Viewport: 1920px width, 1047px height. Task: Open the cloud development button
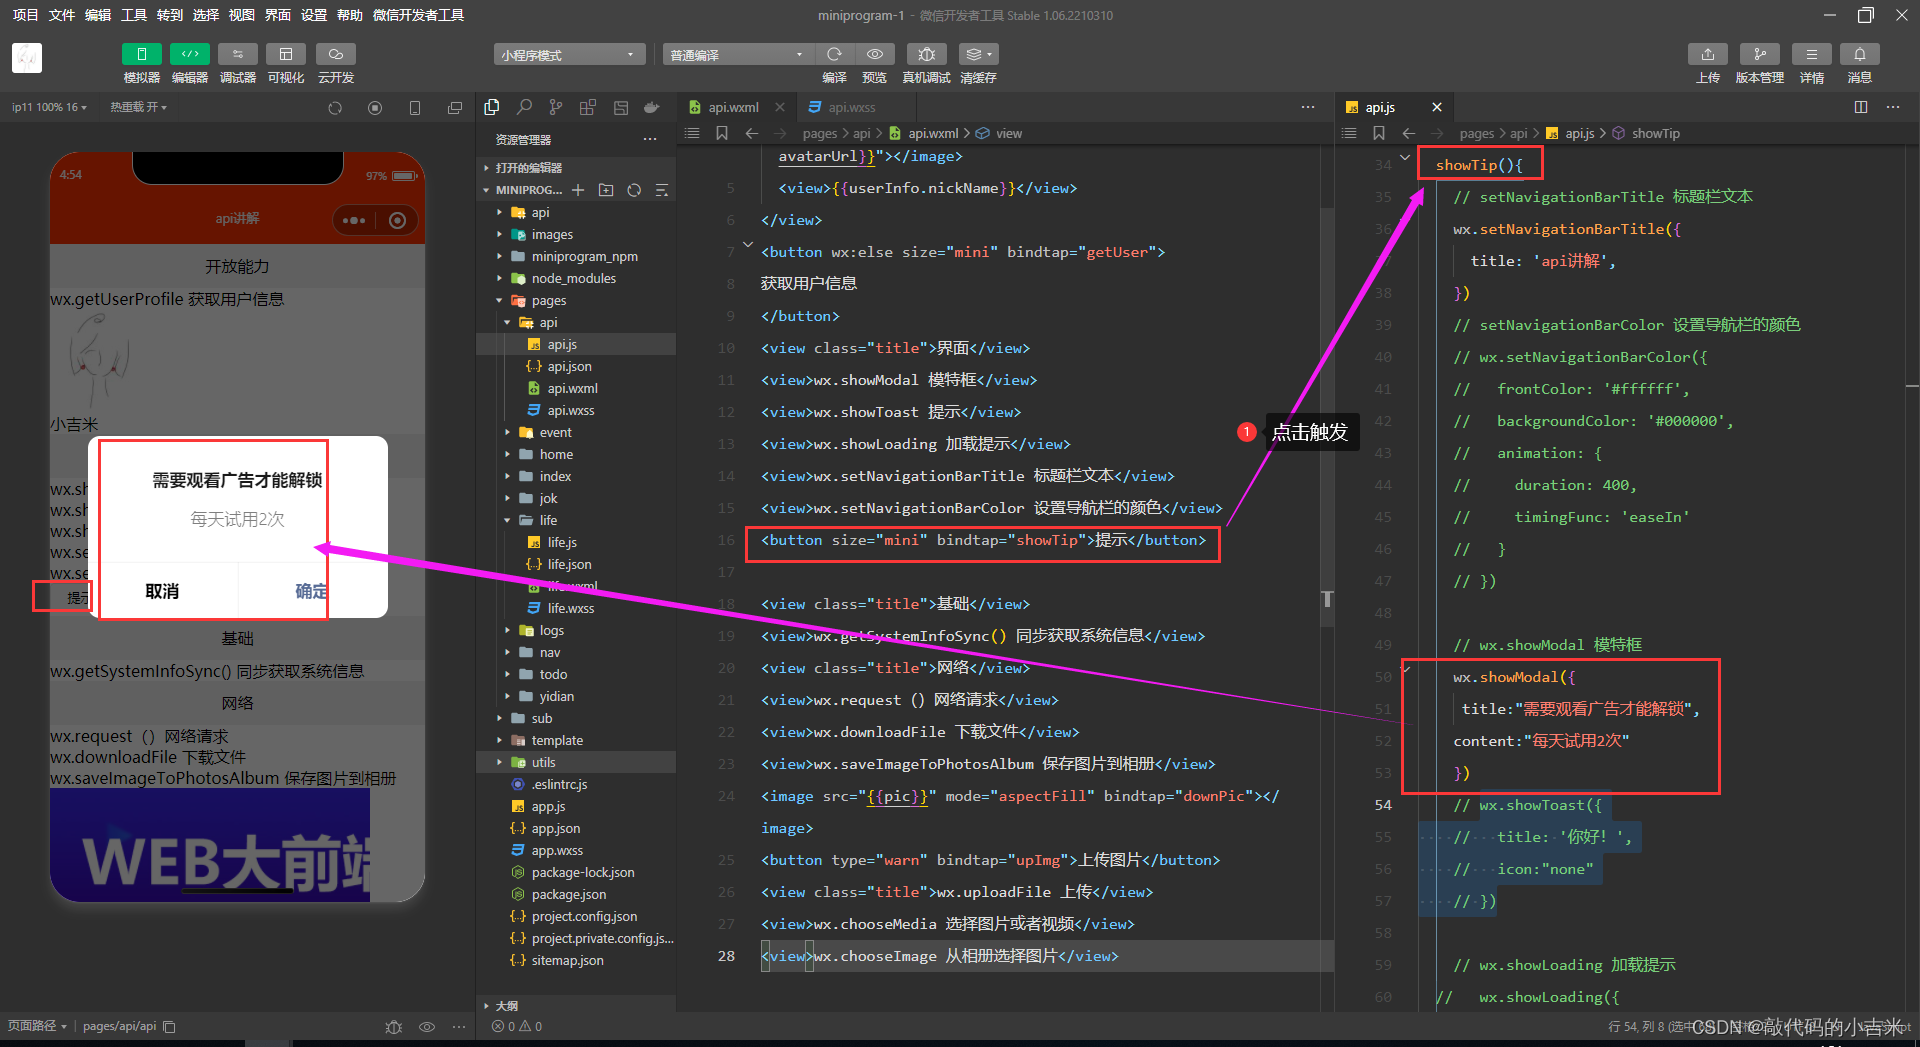pyautogui.click(x=336, y=54)
